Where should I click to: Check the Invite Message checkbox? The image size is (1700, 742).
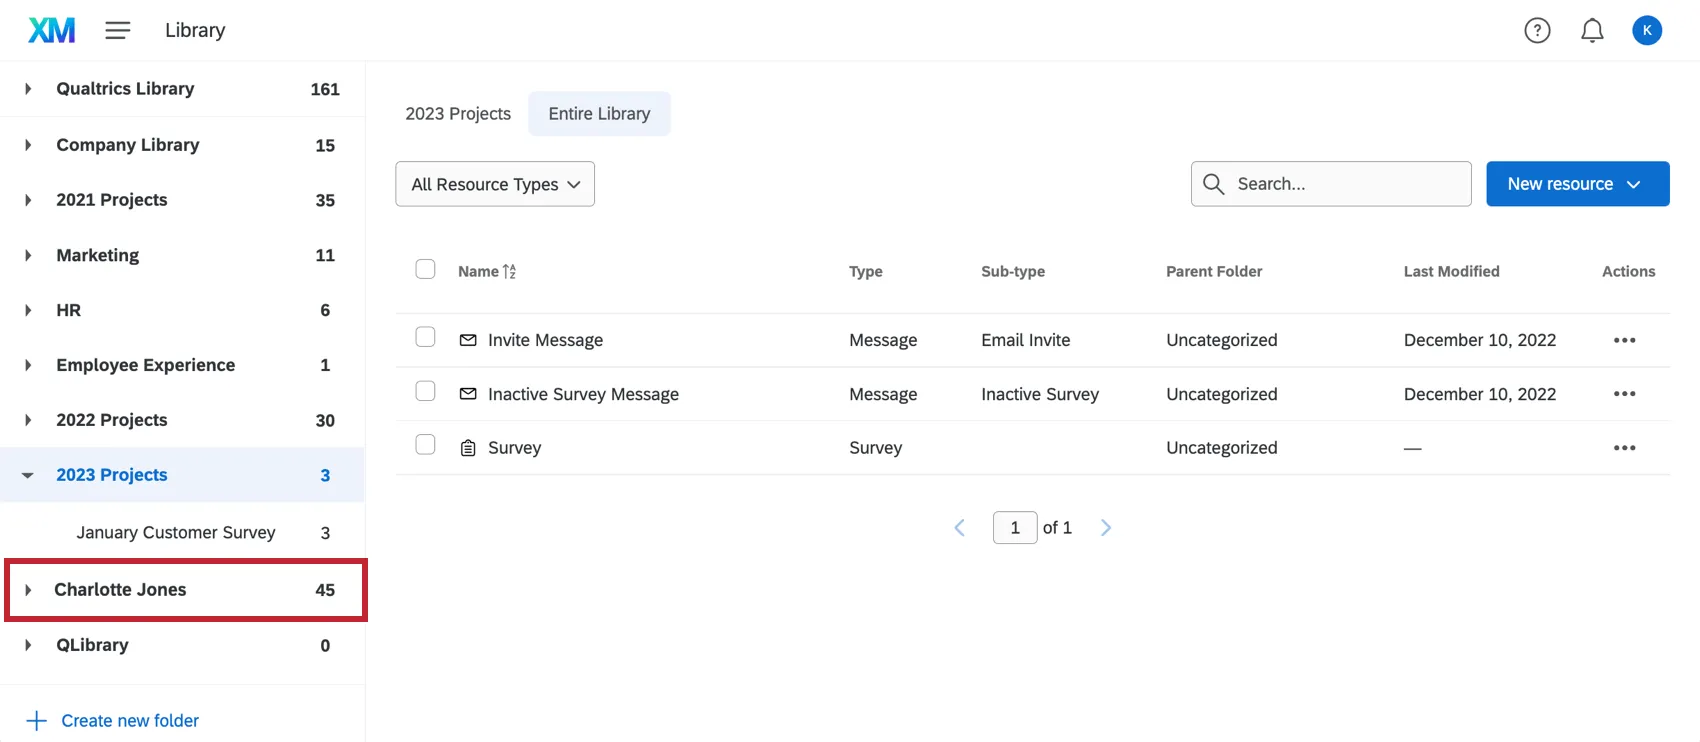coord(425,337)
